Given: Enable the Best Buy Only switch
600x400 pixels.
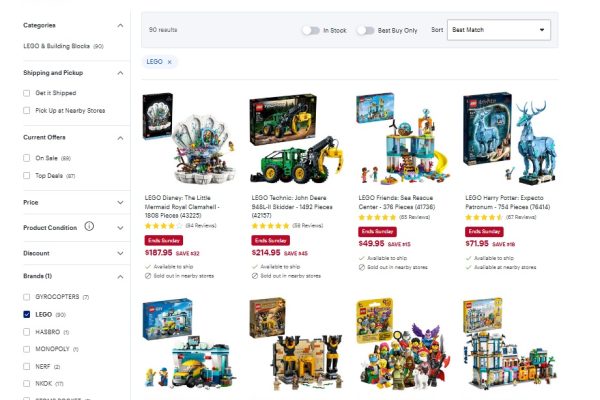Looking at the screenshot, I should (365, 30).
